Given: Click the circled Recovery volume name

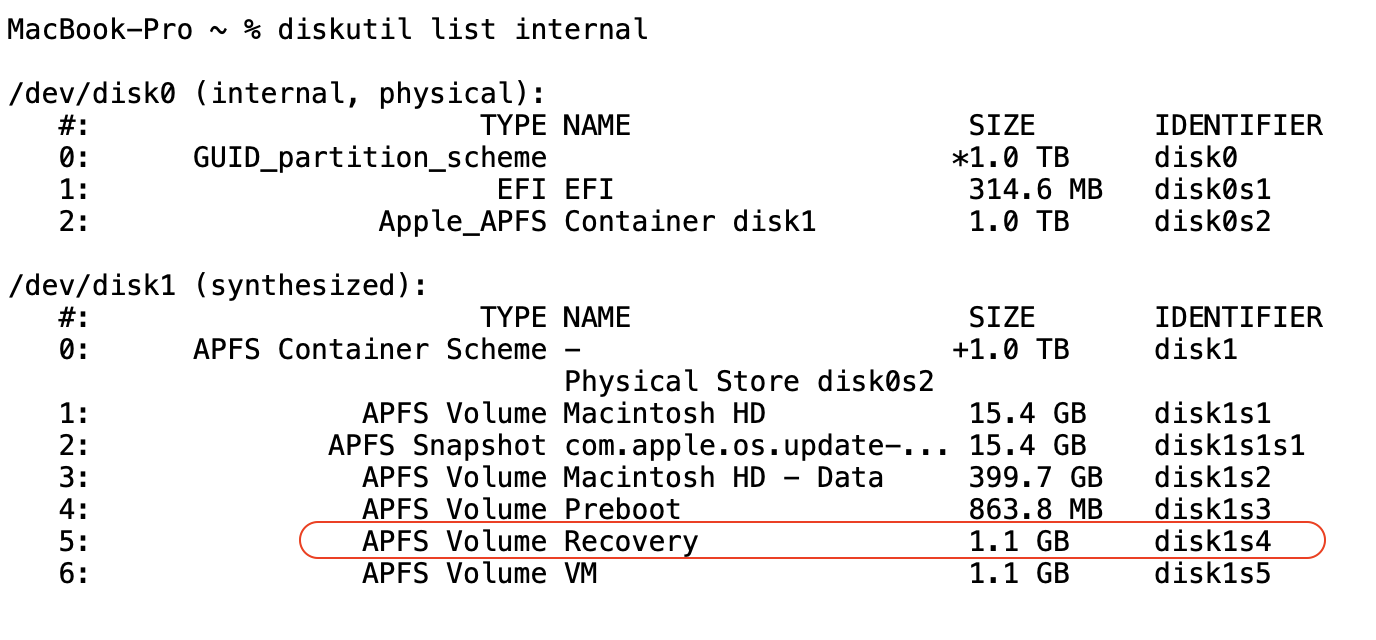Looking at the screenshot, I should [631, 542].
